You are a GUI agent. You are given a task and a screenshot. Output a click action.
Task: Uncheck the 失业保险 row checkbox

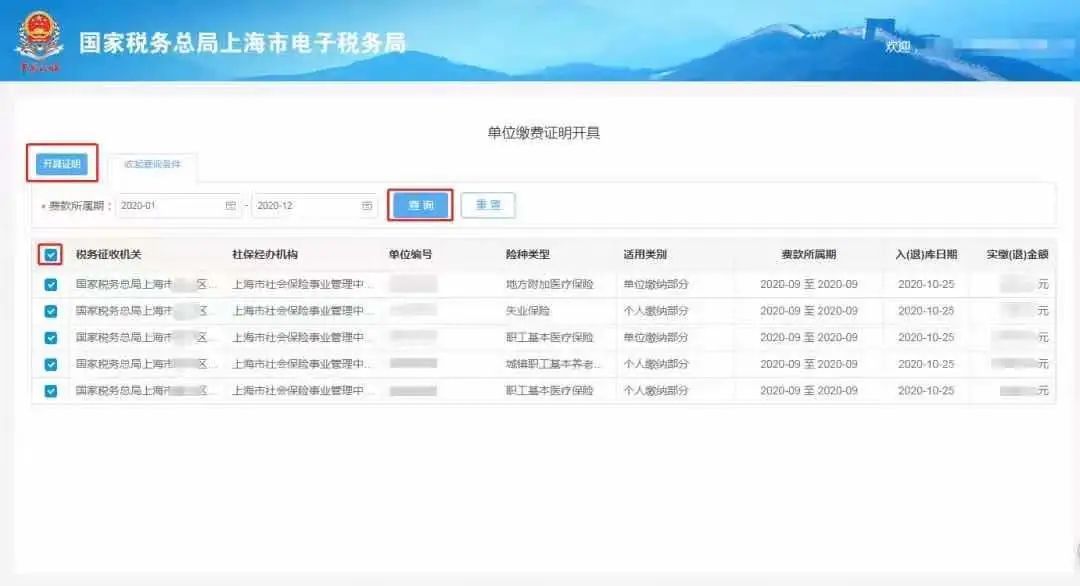click(49, 310)
